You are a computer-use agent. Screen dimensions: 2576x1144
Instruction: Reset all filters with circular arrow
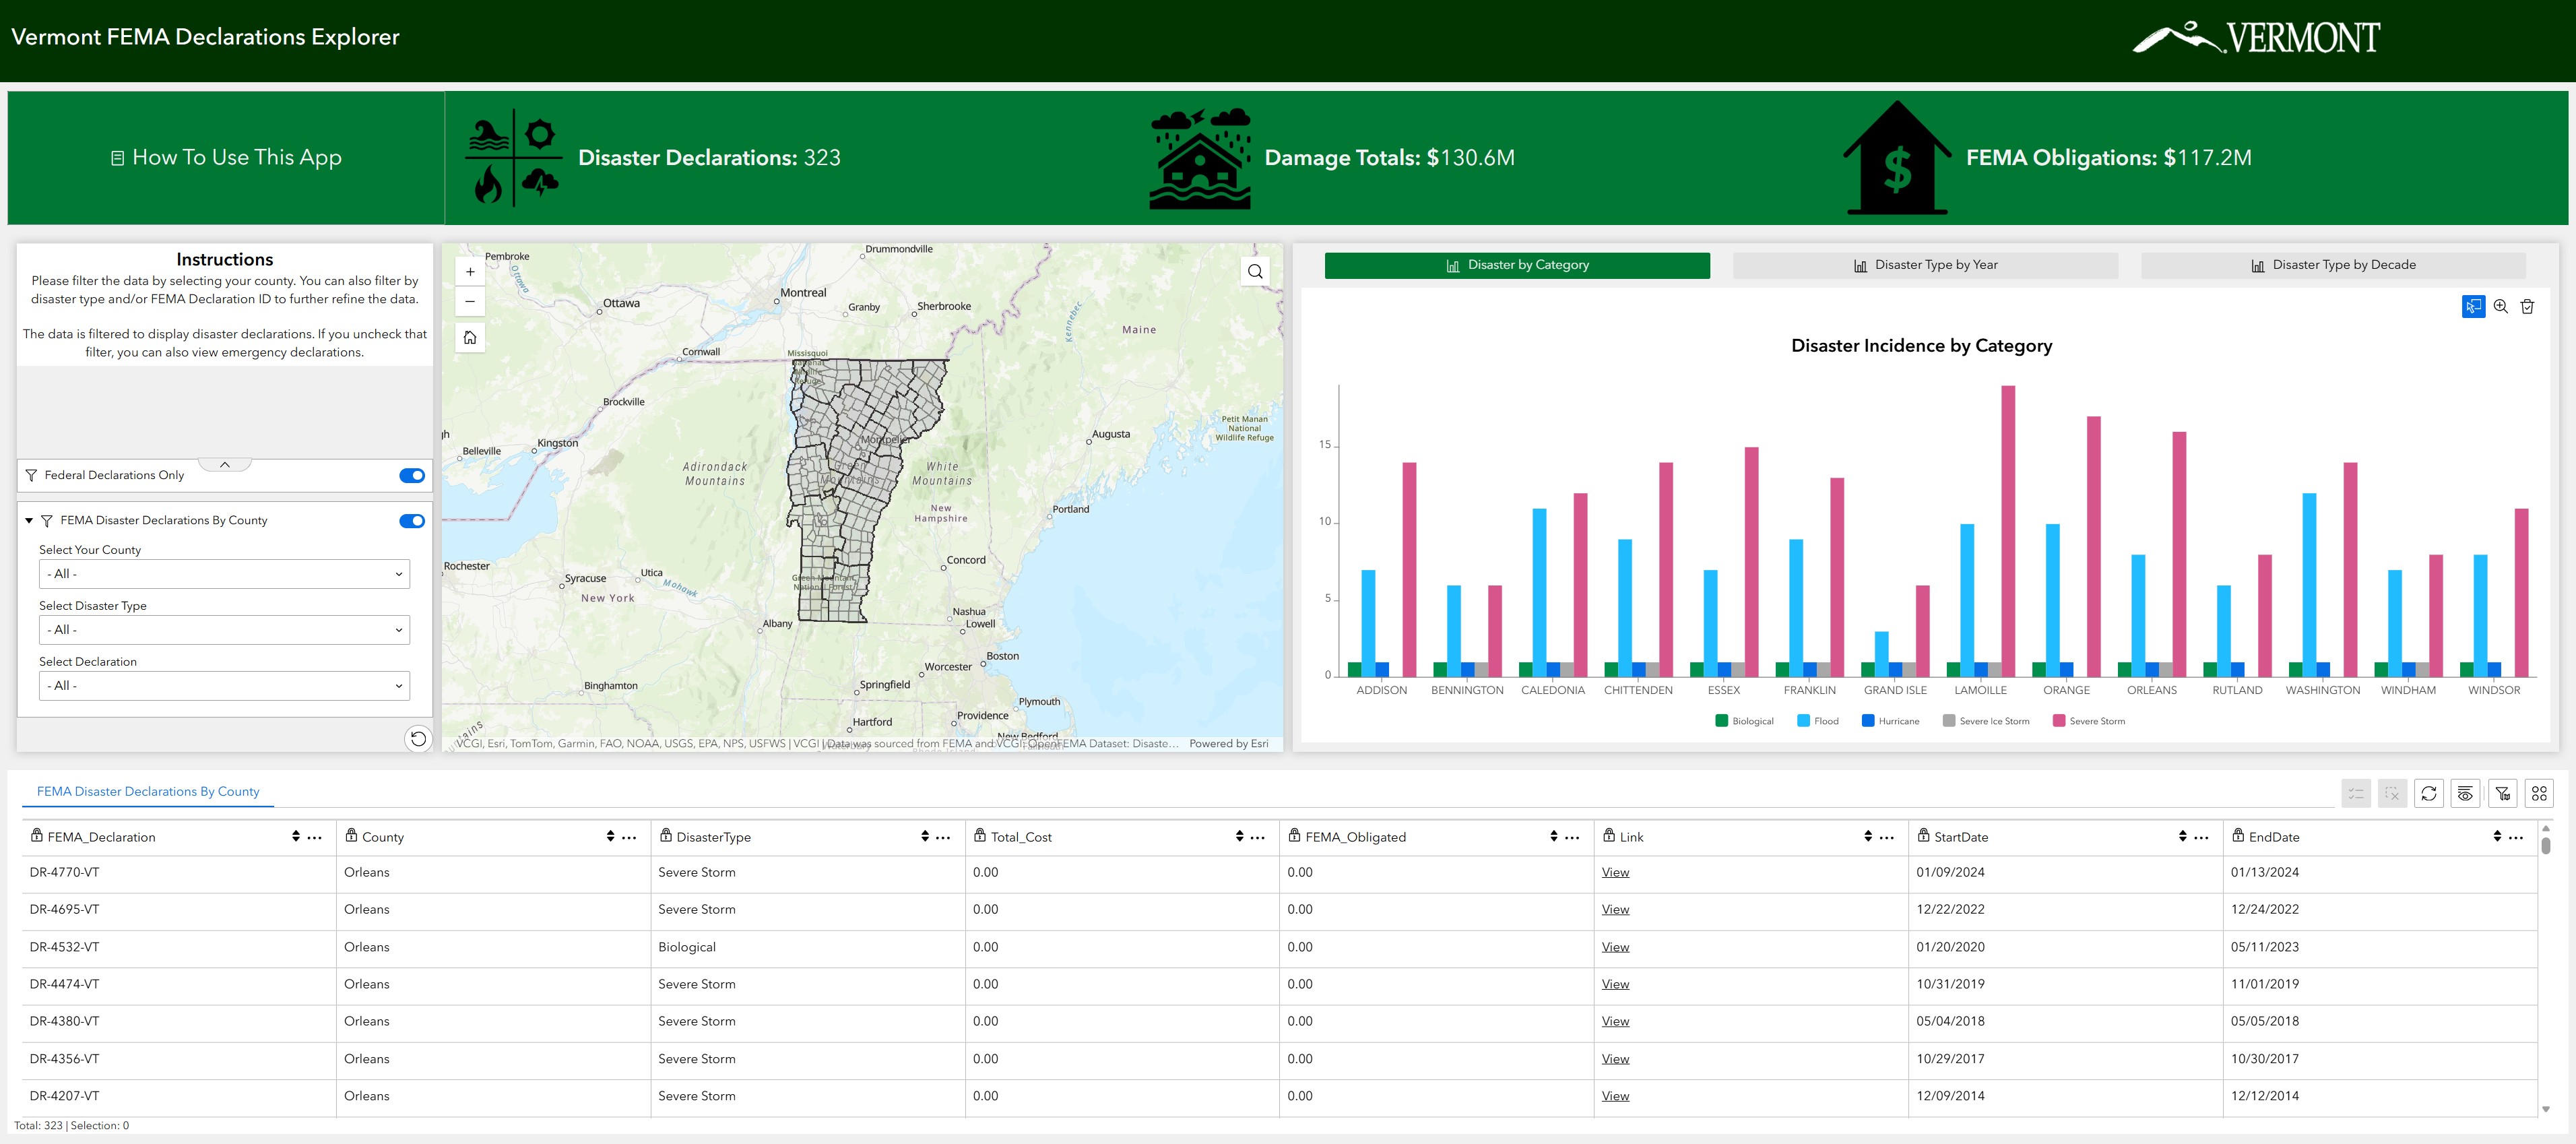point(418,739)
